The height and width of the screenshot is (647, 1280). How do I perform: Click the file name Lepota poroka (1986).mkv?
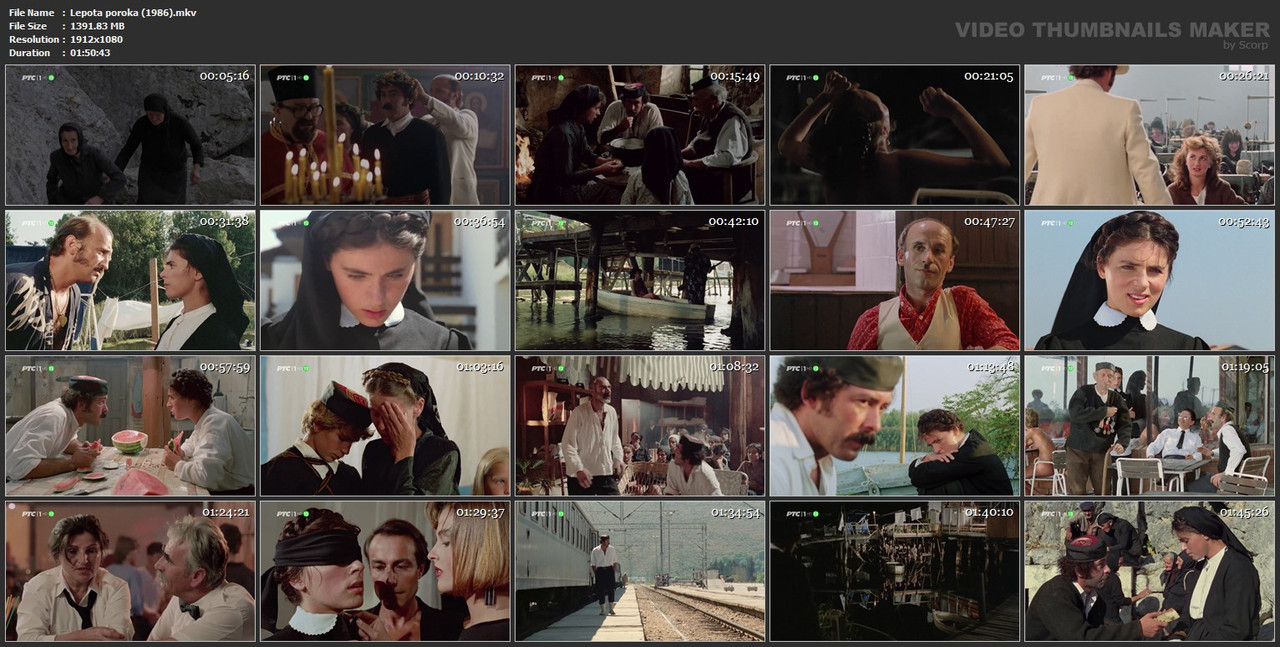pyautogui.click(x=134, y=12)
